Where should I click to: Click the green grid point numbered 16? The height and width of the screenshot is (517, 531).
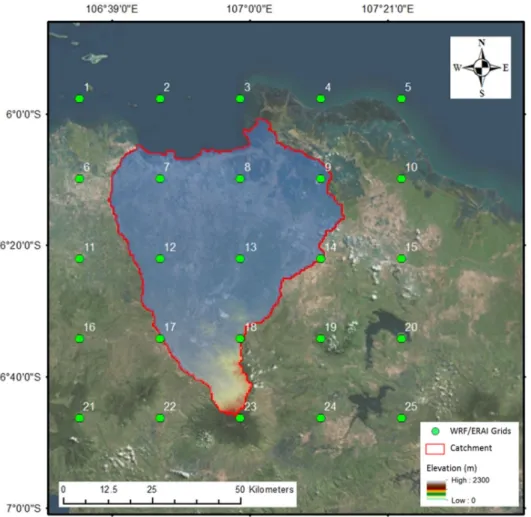point(79,339)
